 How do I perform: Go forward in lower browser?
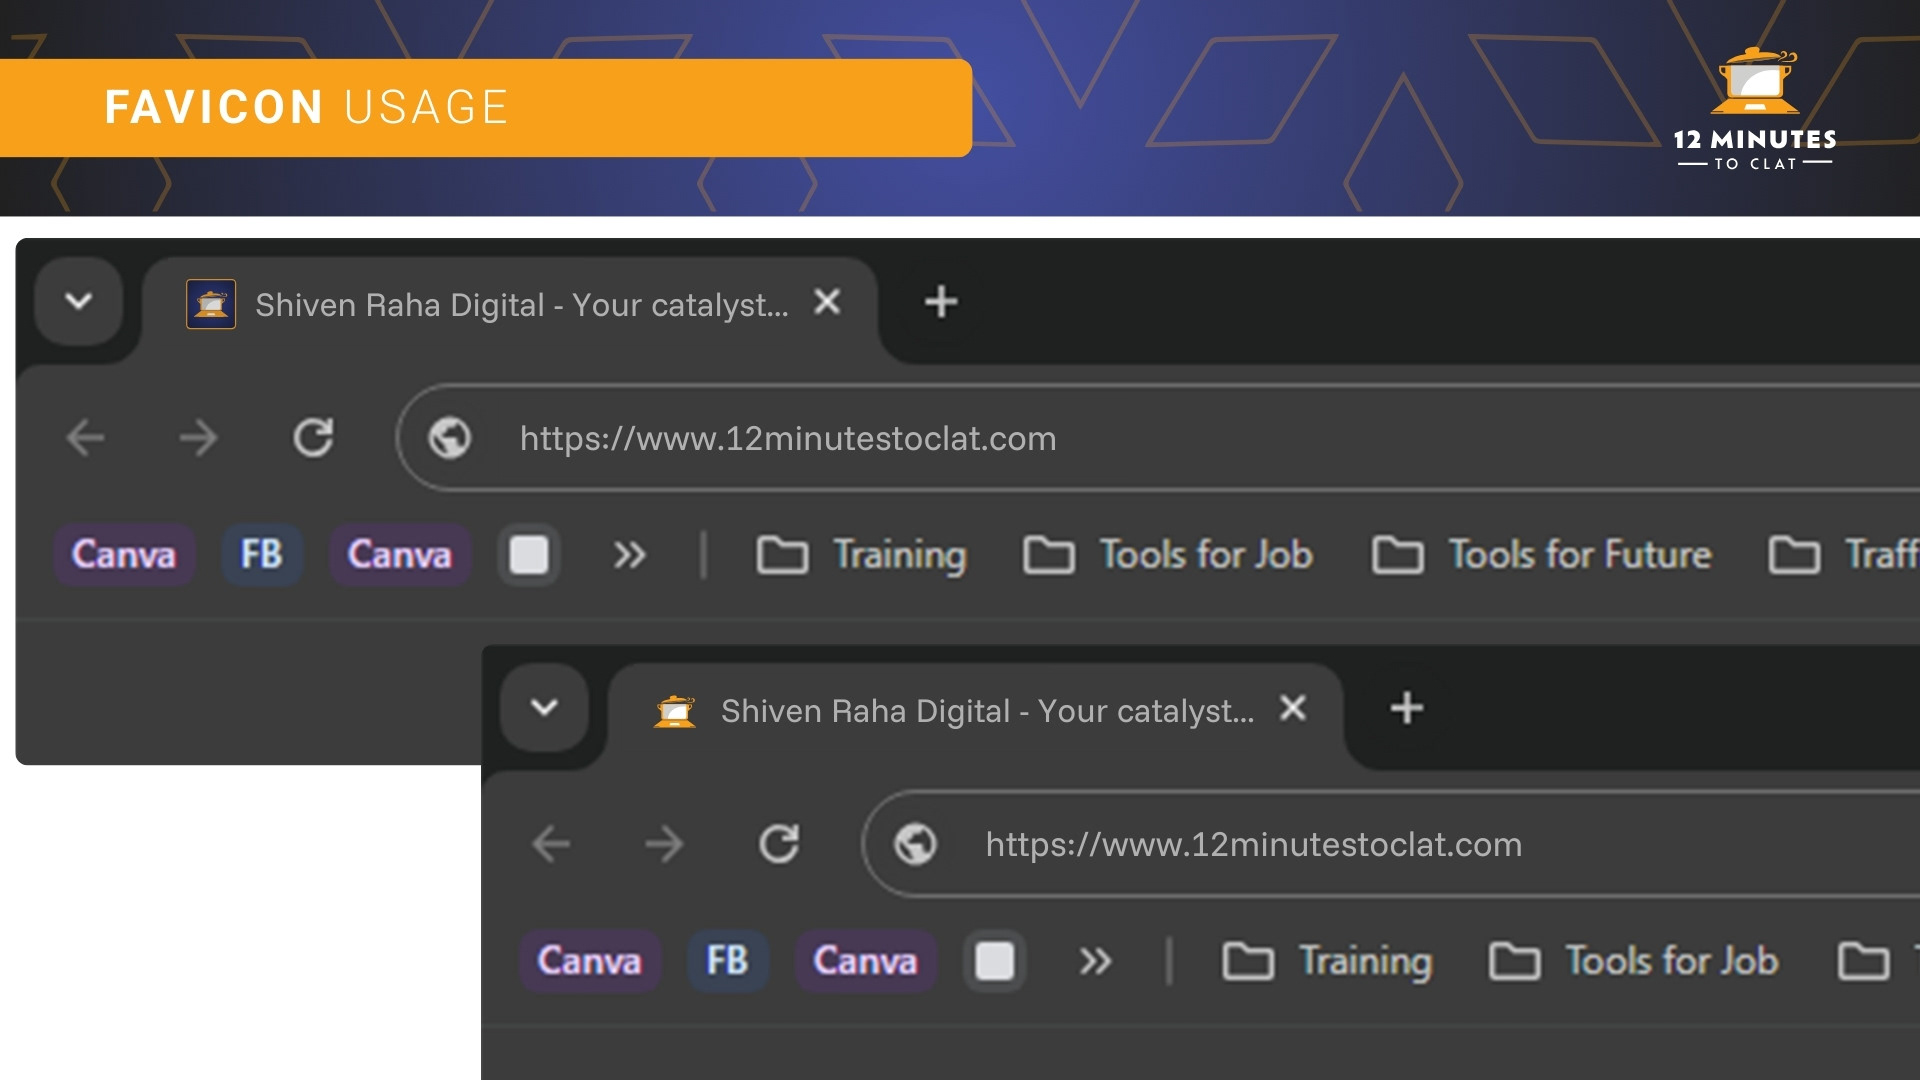664,844
